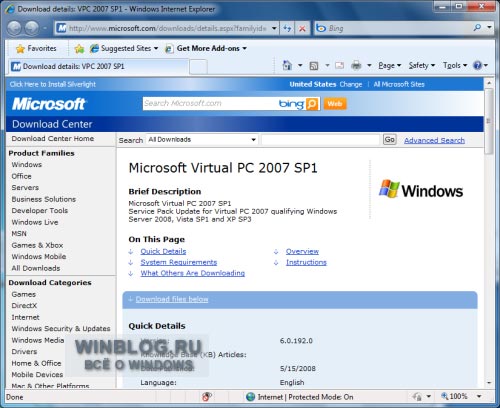Go forward with the Forward arrow button

pos(32,28)
